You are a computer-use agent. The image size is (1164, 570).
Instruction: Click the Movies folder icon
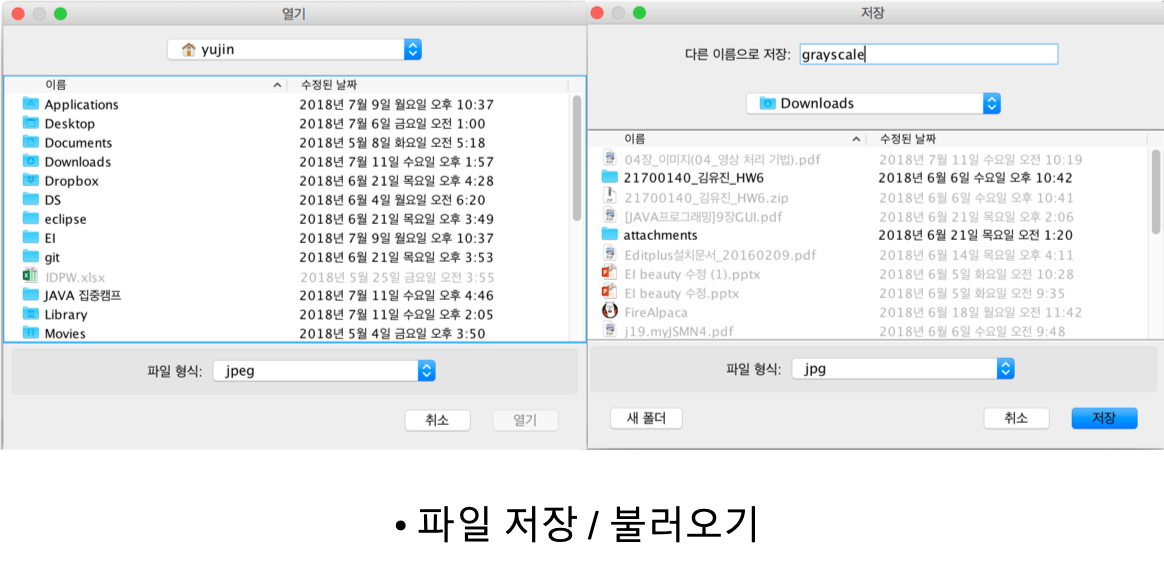click(30, 333)
